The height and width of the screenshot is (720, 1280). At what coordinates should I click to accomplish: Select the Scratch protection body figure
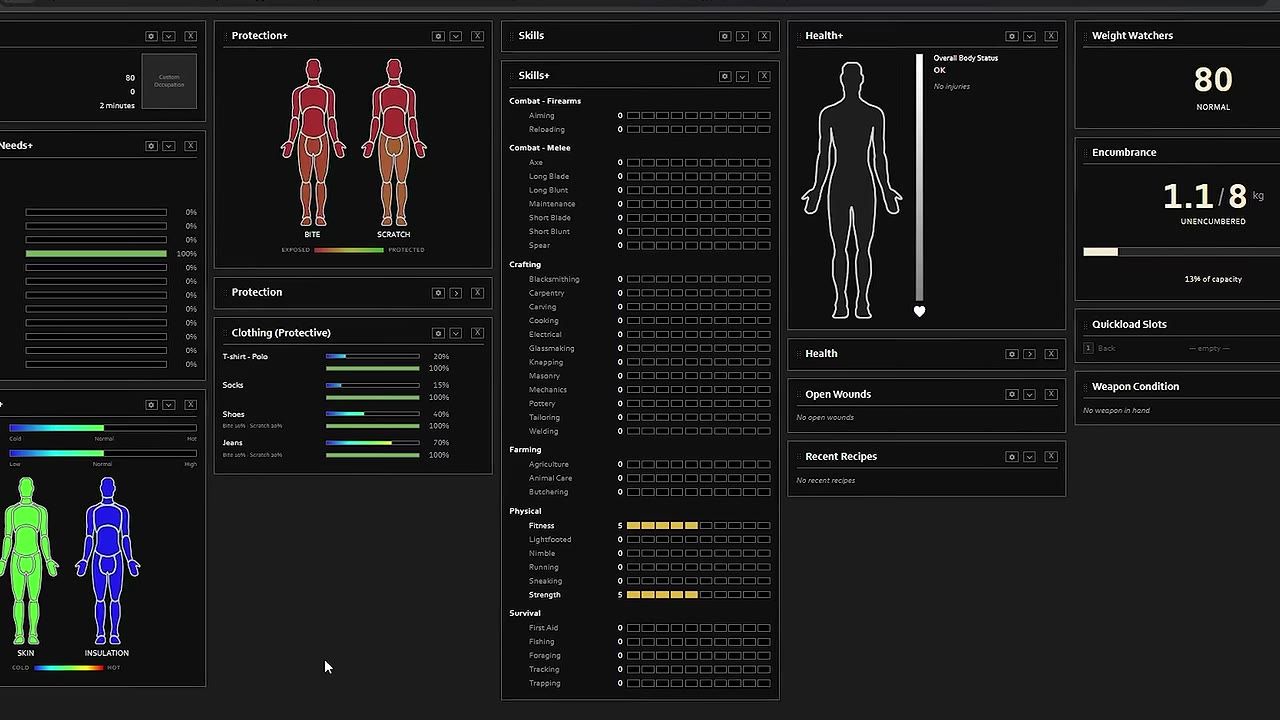point(394,143)
